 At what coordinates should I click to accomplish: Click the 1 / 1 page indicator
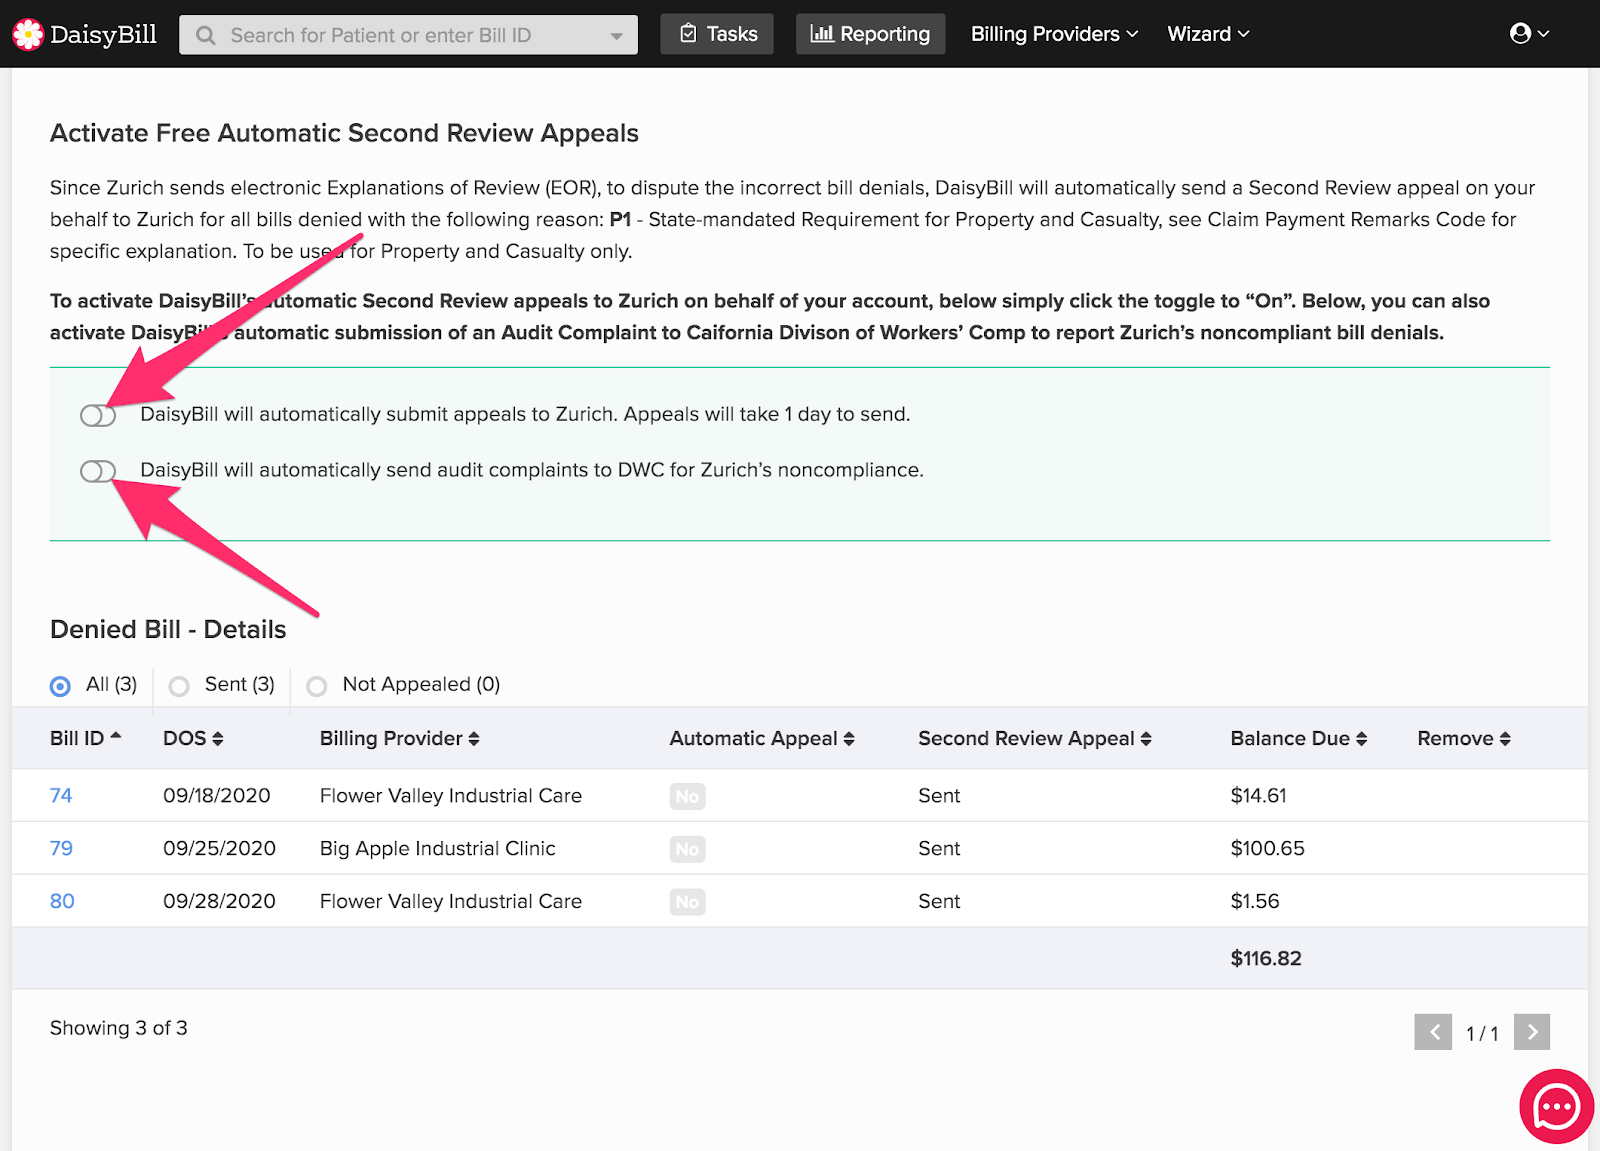(x=1482, y=1034)
